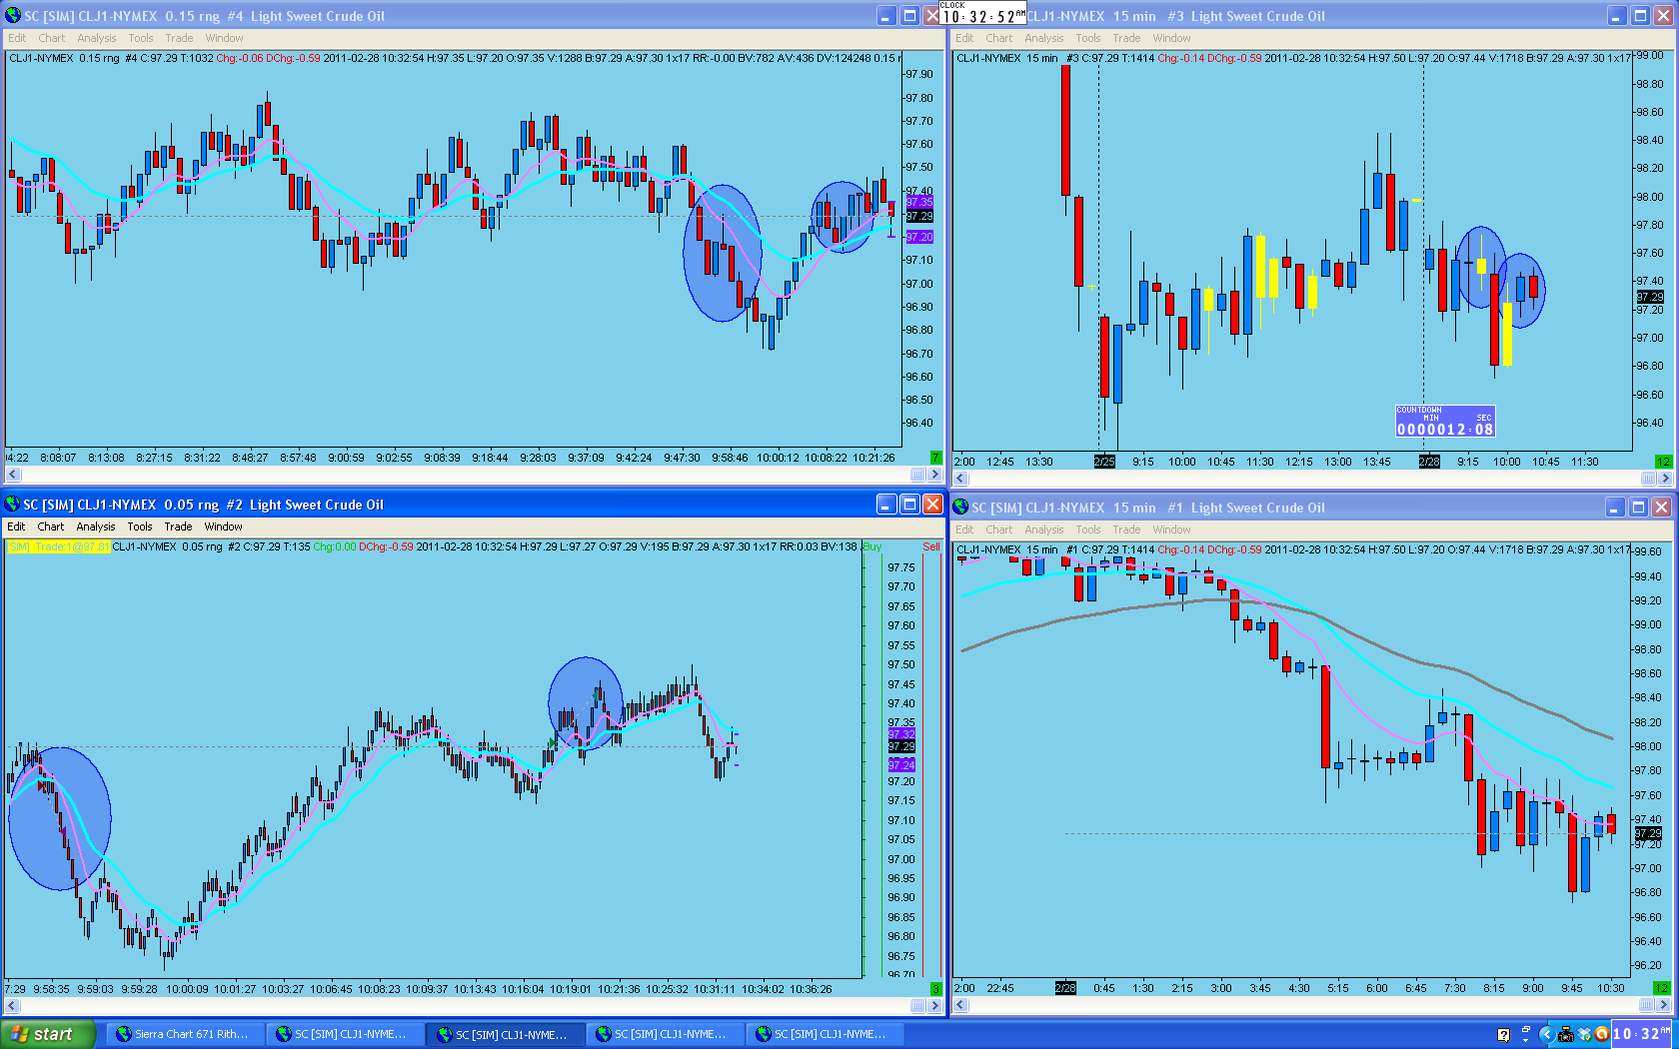Open the Window menu in the #3 chart window
Screen dimensions: 1679x1049
[1171, 38]
